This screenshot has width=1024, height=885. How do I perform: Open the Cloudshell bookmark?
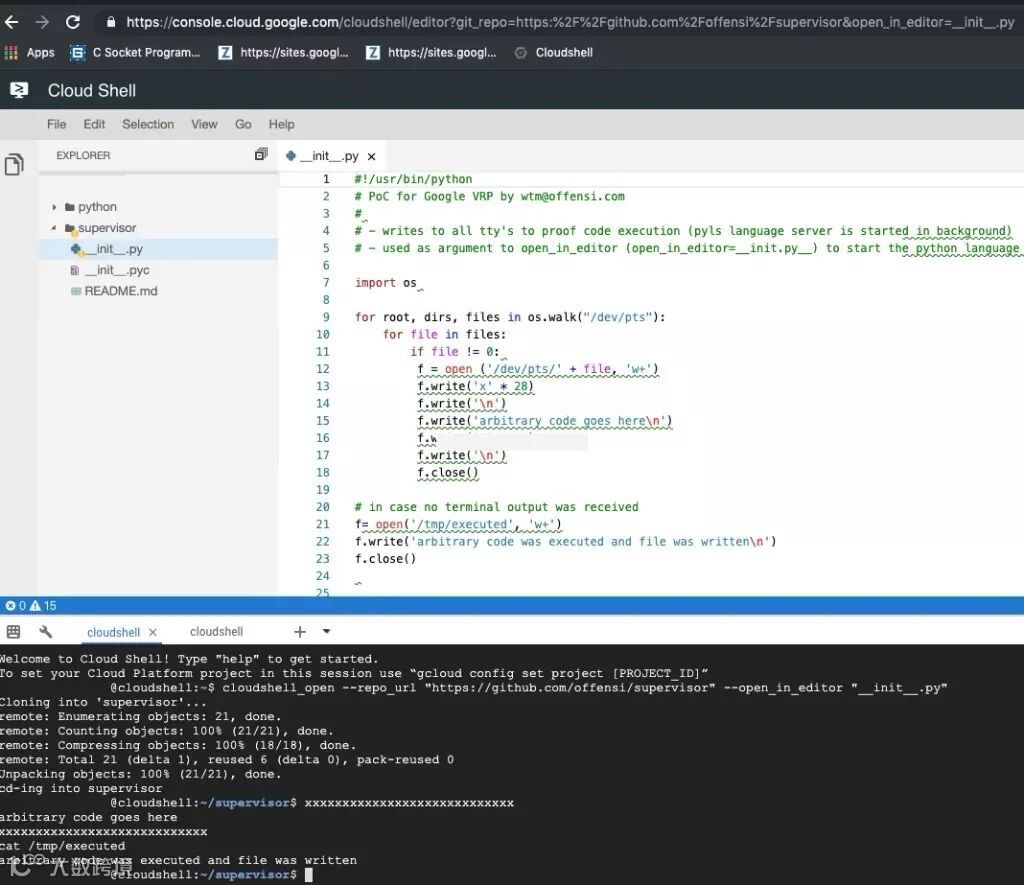(554, 52)
